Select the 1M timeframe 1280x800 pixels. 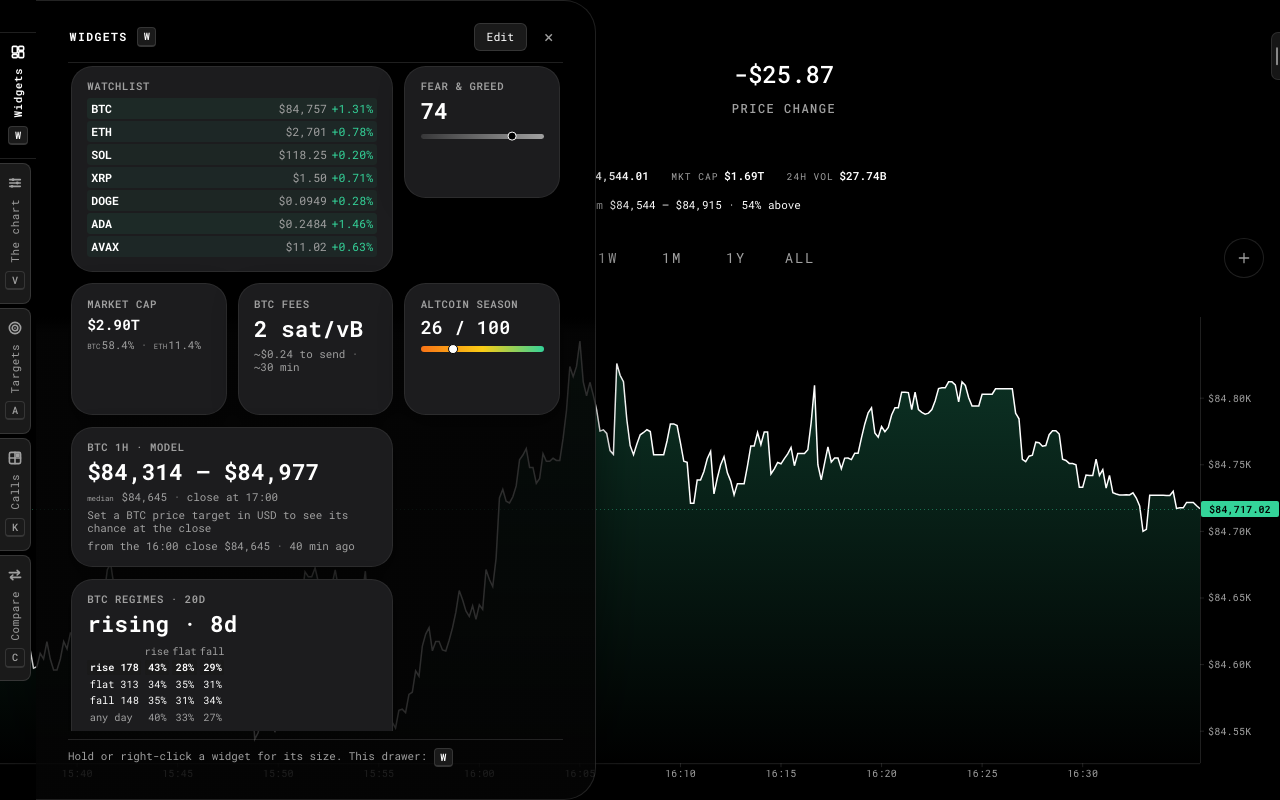coord(672,258)
